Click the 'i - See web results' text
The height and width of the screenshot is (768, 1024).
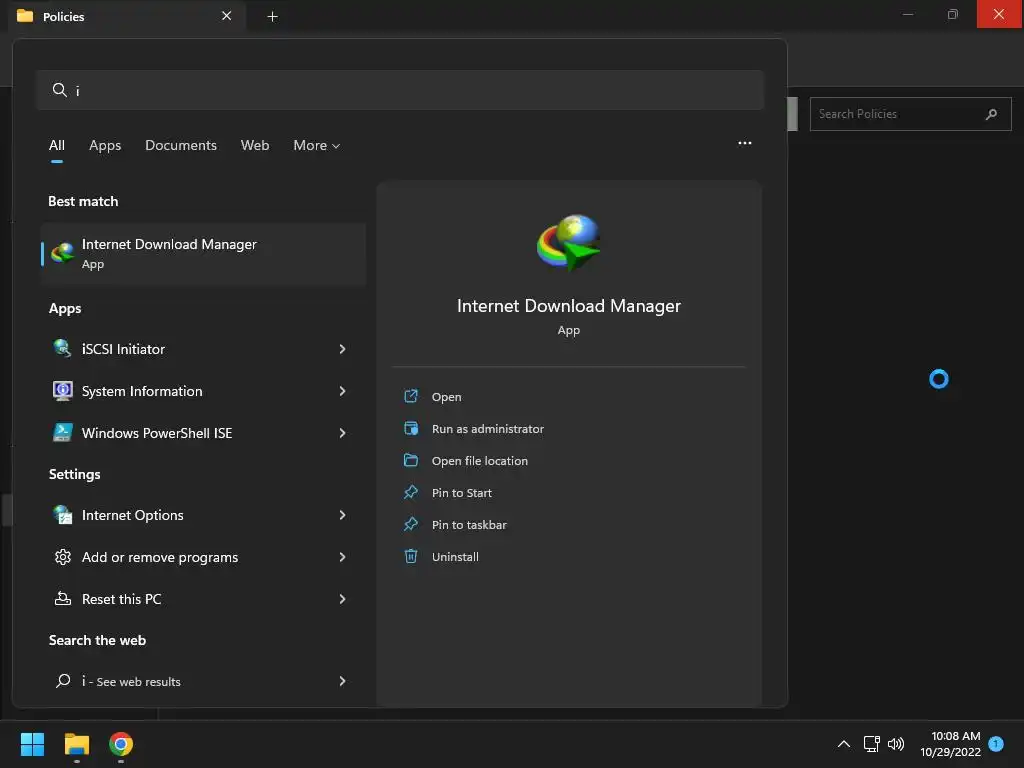(x=131, y=680)
